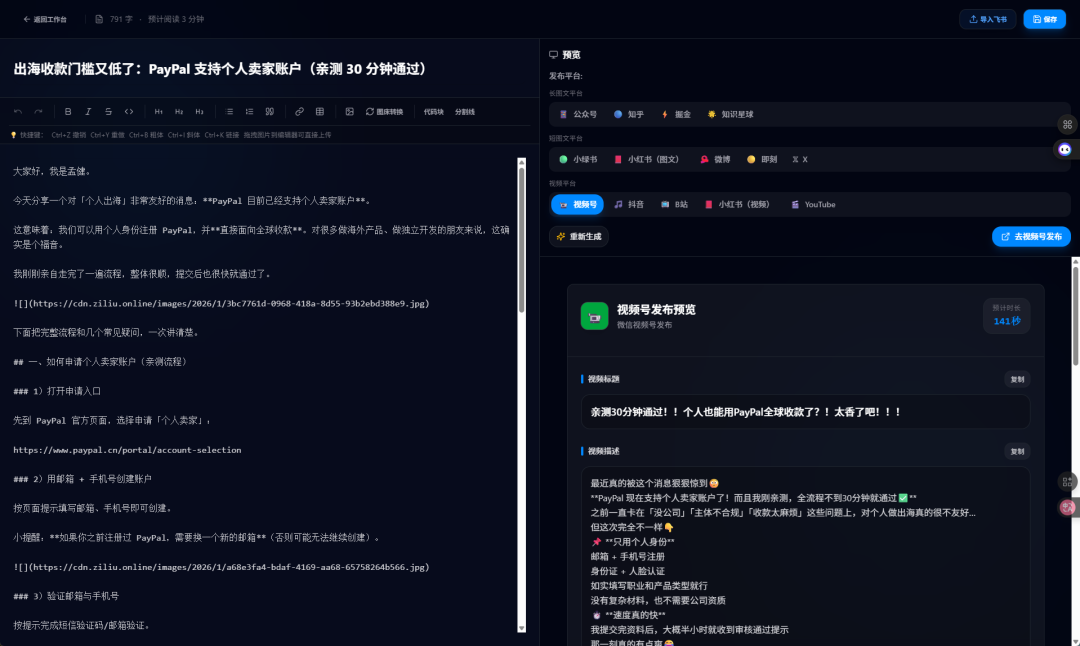Viewport: 1080px width, 646px height.
Task: Insert a bulleted list
Action: tap(229, 112)
